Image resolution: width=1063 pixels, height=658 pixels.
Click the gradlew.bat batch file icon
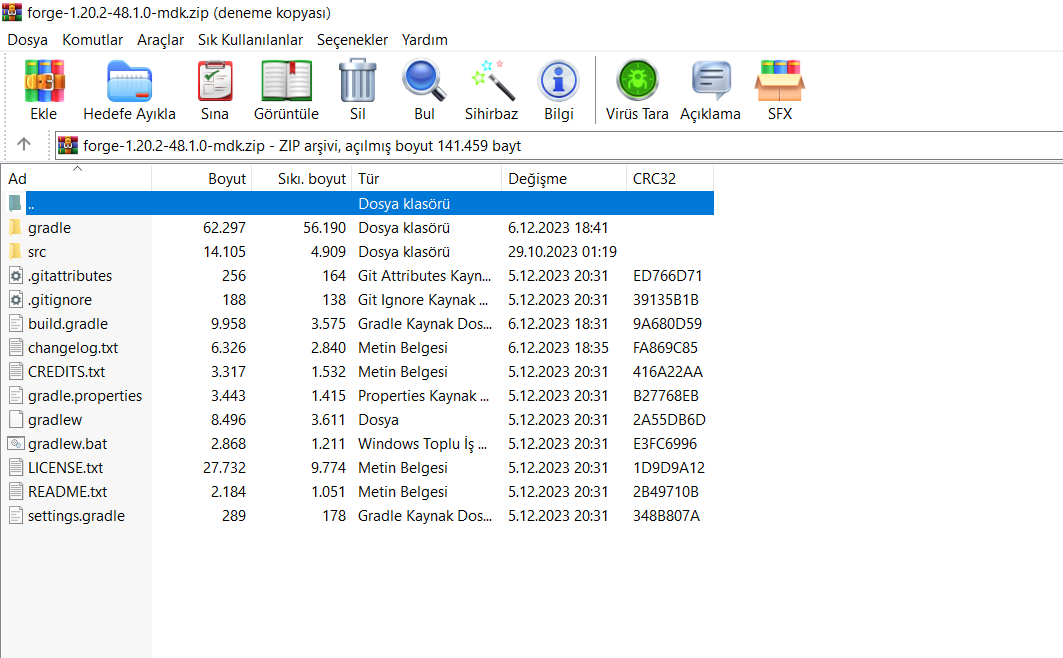click(x=16, y=443)
